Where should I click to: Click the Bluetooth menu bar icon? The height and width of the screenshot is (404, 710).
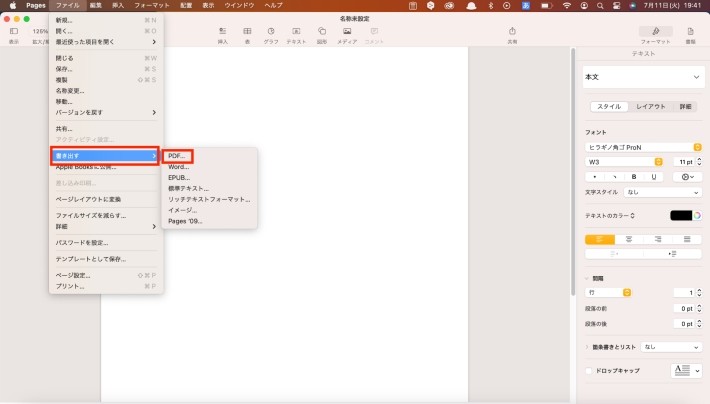click(490, 5)
